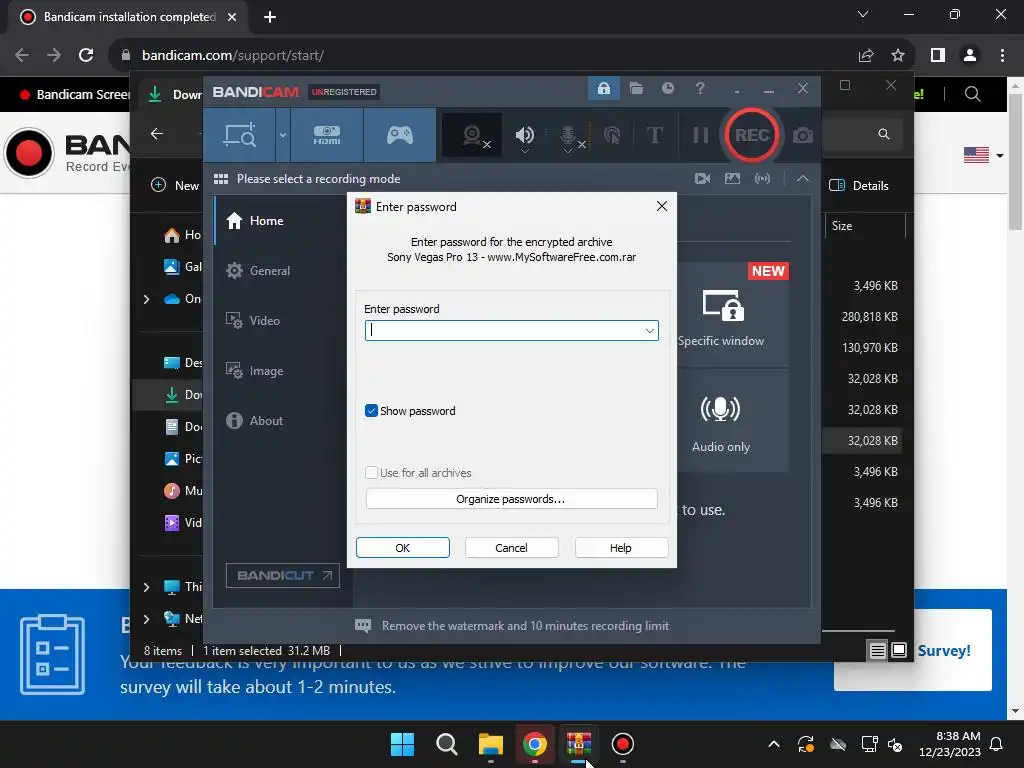Confirm password with OK button
Screen dimensions: 1024x768
coord(403,548)
